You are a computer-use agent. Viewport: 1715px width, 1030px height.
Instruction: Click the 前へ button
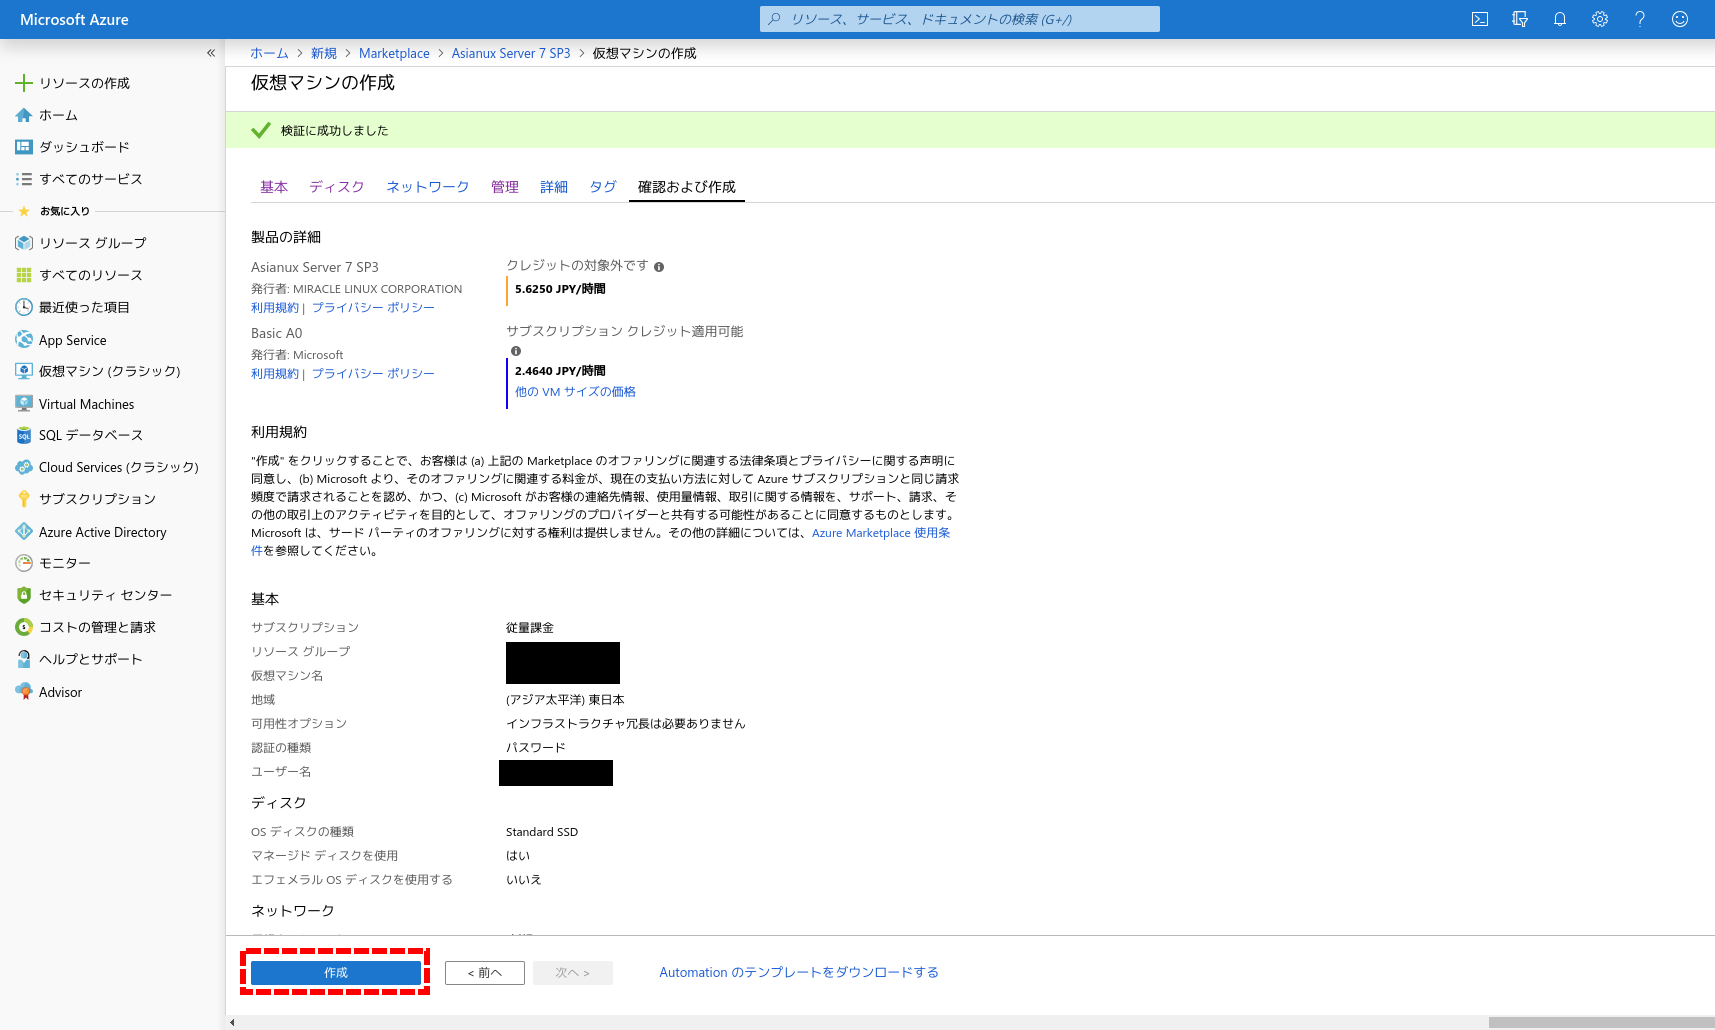[x=485, y=972]
